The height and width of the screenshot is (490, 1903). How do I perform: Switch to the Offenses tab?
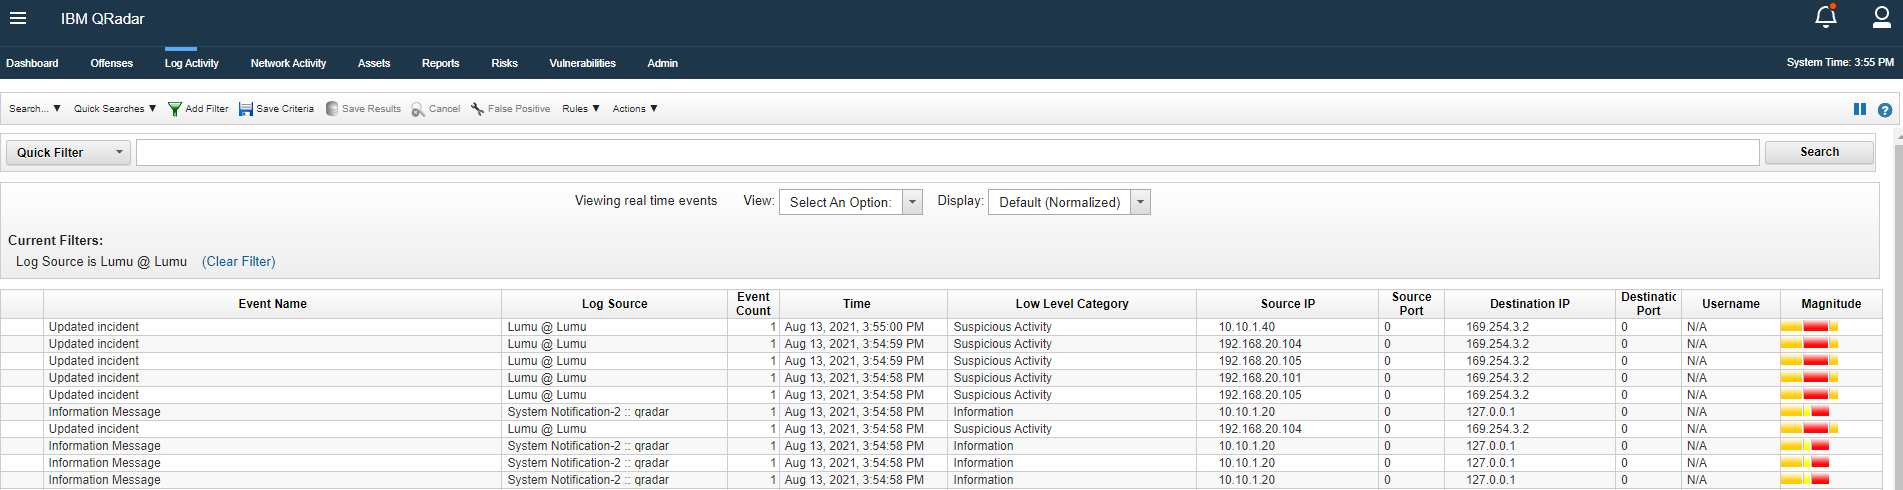(x=111, y=63)
